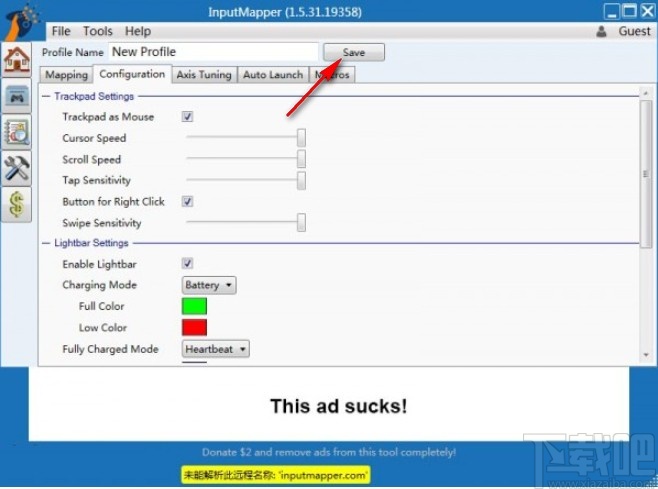Viewport: 658px width, 489px height.
Task: Click the Scroll Speed slider handle
Action: (x=301, y=159)
